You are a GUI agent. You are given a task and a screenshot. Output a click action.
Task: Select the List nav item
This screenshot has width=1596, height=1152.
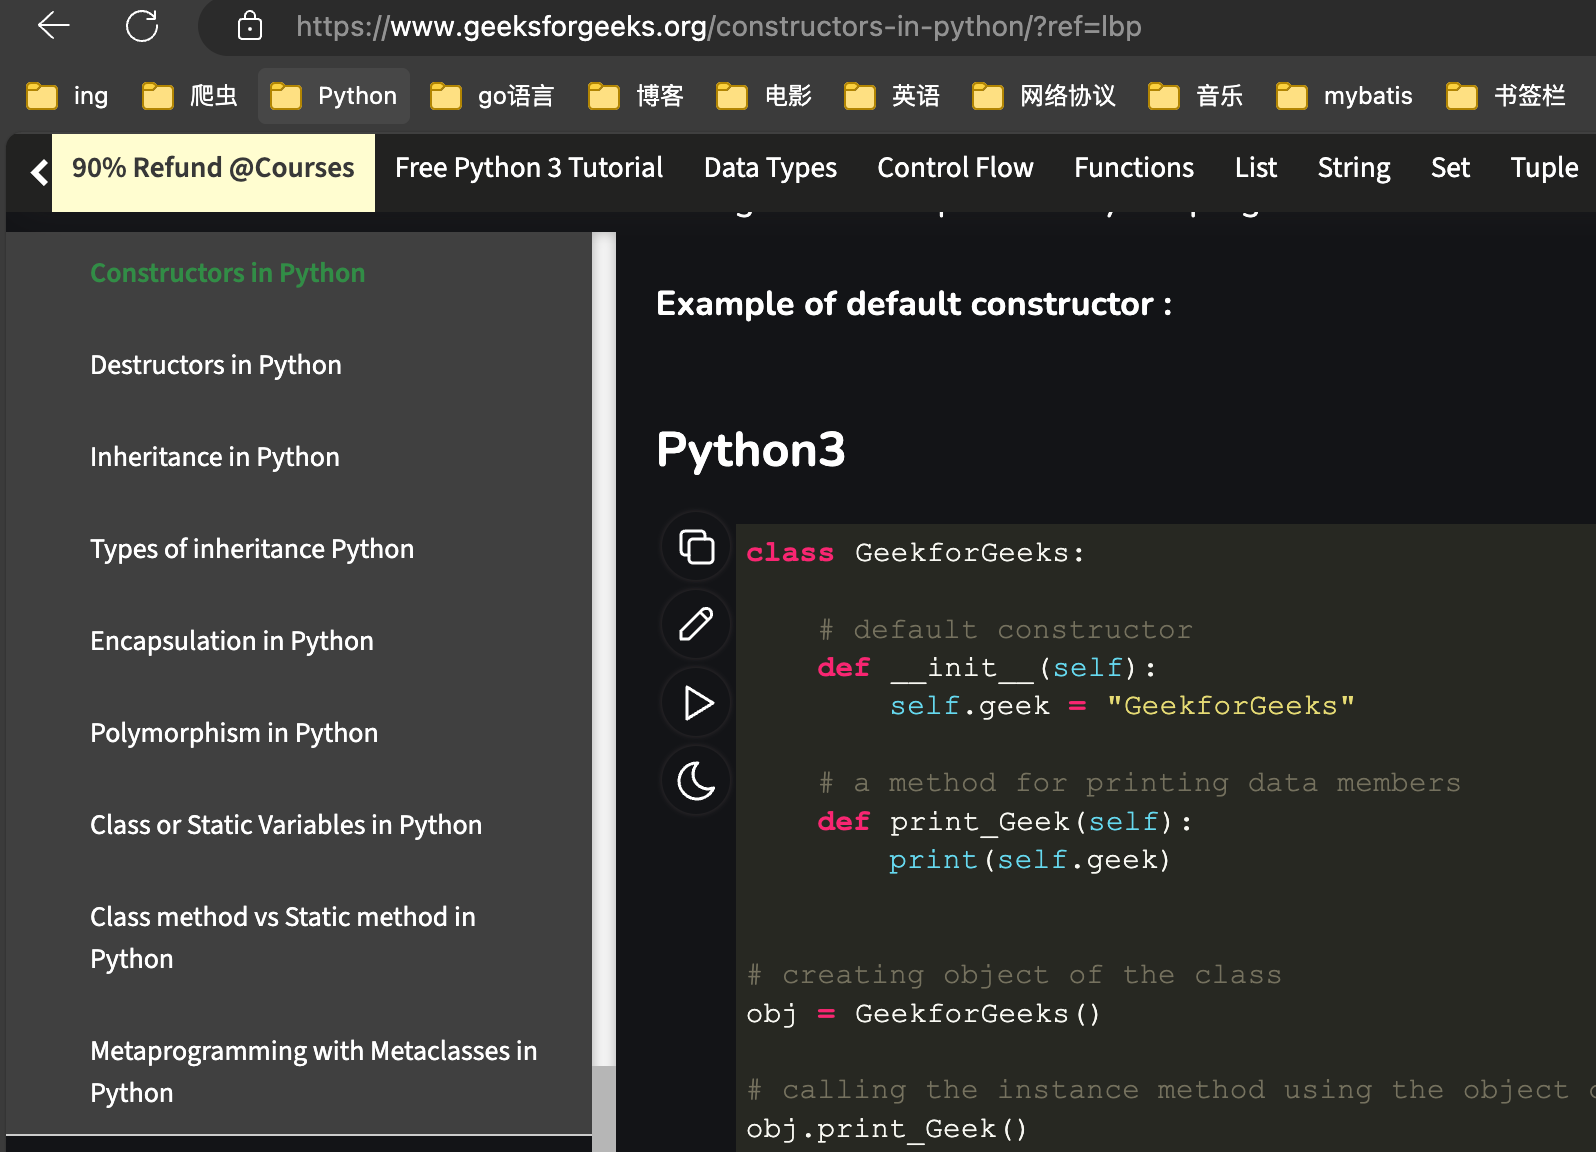click(1256, 168)
